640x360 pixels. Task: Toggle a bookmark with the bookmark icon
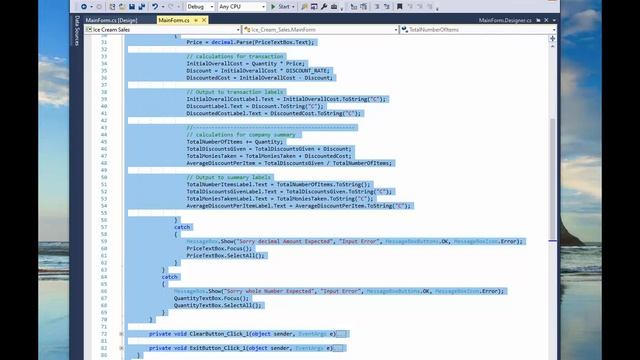coord(400,7)
